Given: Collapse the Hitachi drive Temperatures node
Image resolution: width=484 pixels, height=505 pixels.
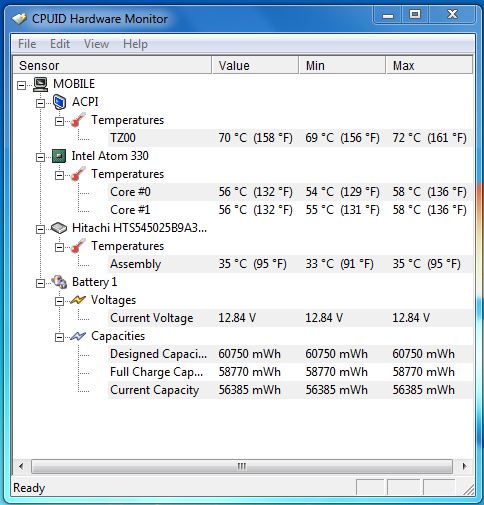Looking at the screenshot, I should click(x=59, y=247).
